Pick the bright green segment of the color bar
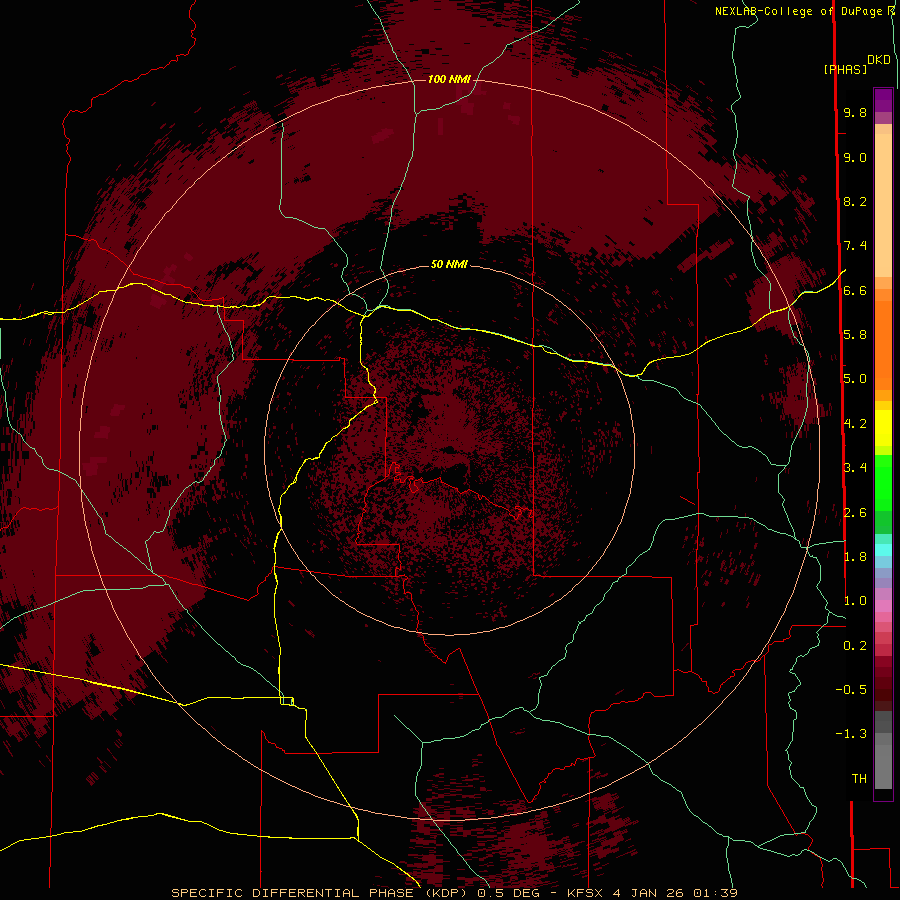Screen dimensions: 900x900 tap(883, 482)
